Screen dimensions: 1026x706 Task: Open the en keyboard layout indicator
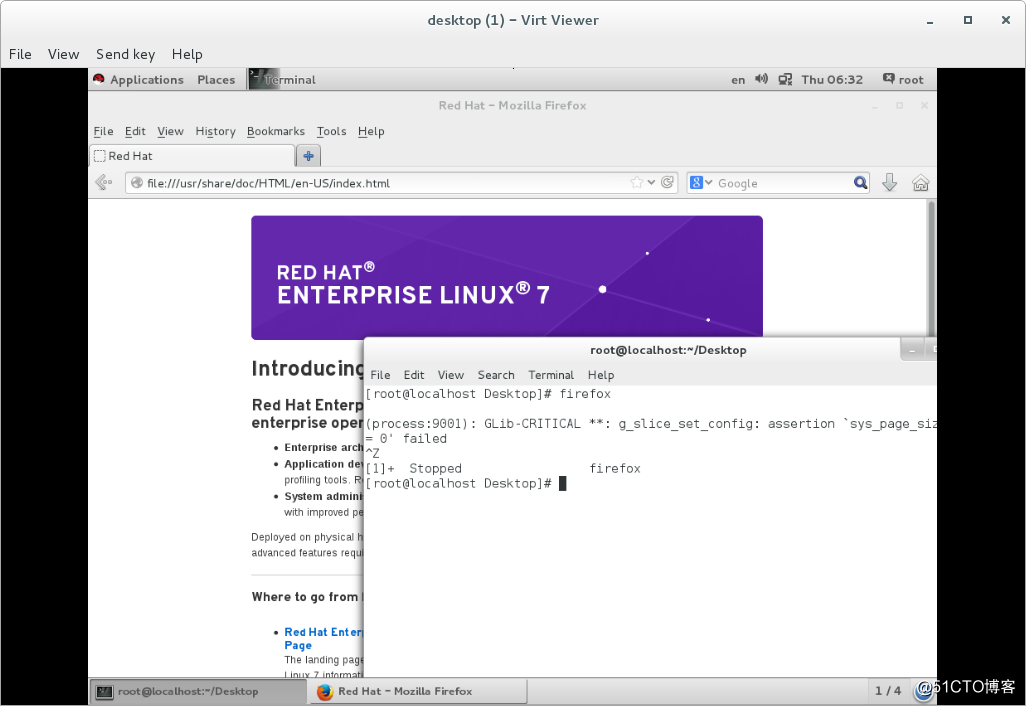tap(738, 80)
